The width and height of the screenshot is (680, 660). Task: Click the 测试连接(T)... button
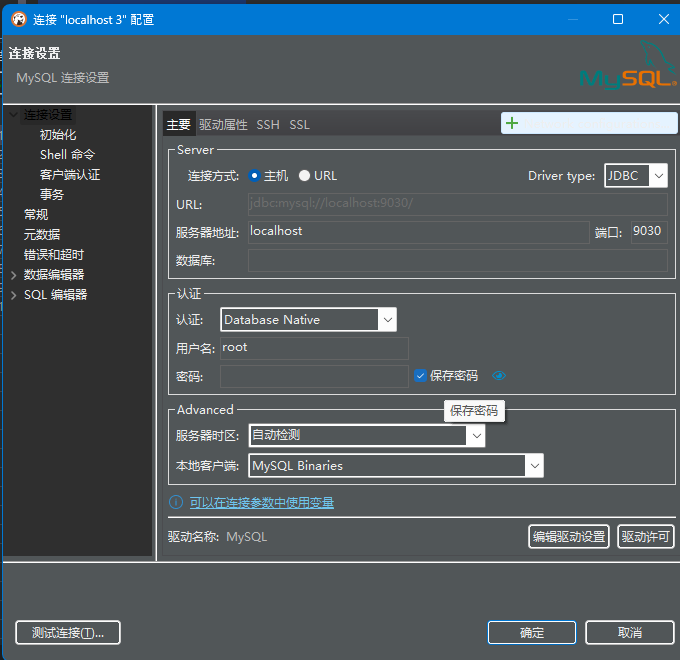tap(68, 633)
